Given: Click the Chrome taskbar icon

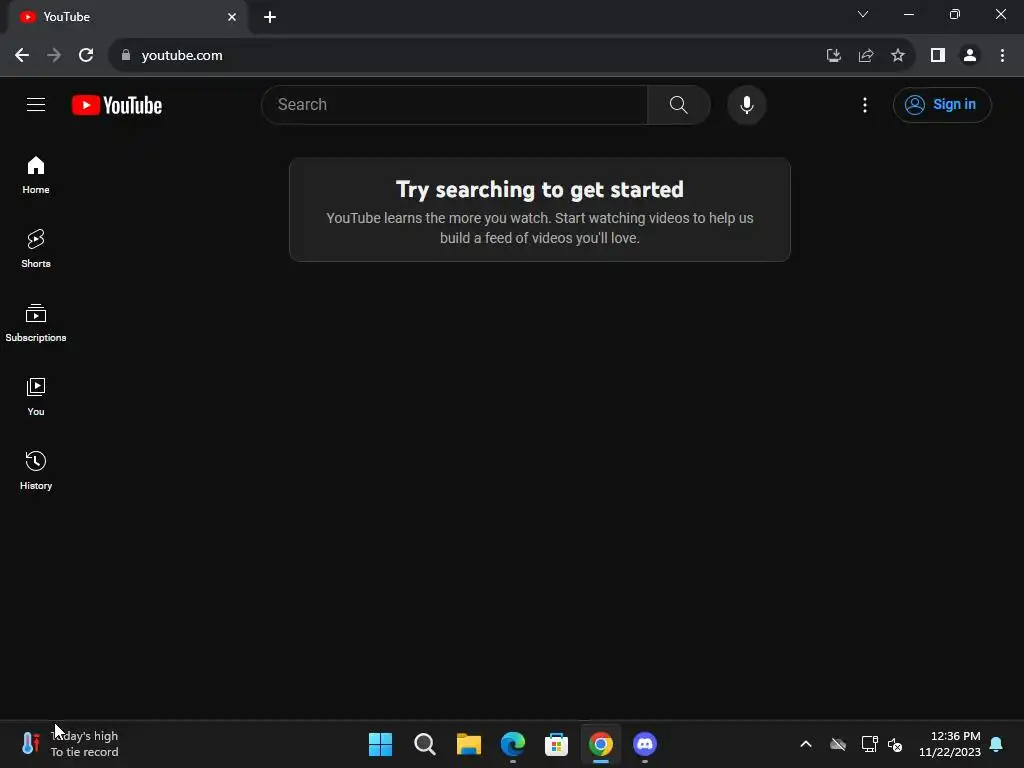Looking at the screenshot, I should tap(601, 744).
